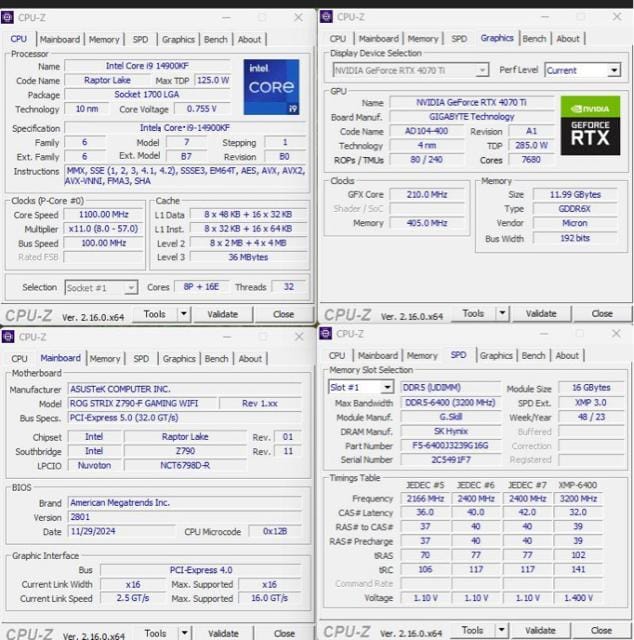The height and width of the screenshot is (640, 634).
Task: Click GFX Core clock value 210.0 MHz
Action: (x=427, y=194)
